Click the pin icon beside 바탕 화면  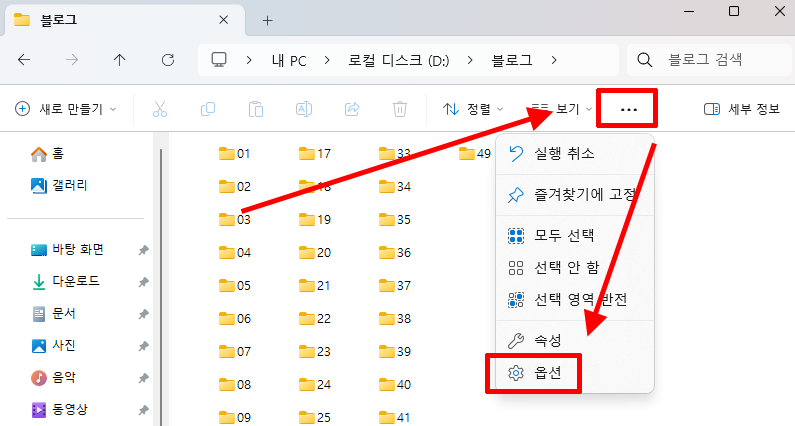[143, 250]
